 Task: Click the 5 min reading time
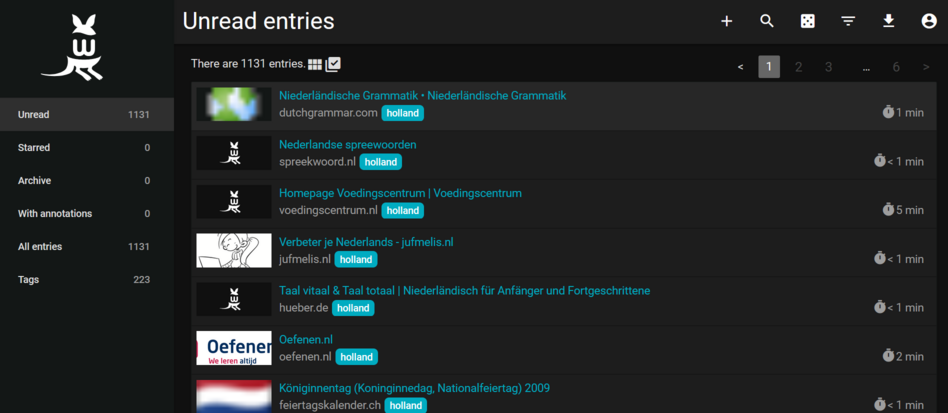tap(903, 210)
